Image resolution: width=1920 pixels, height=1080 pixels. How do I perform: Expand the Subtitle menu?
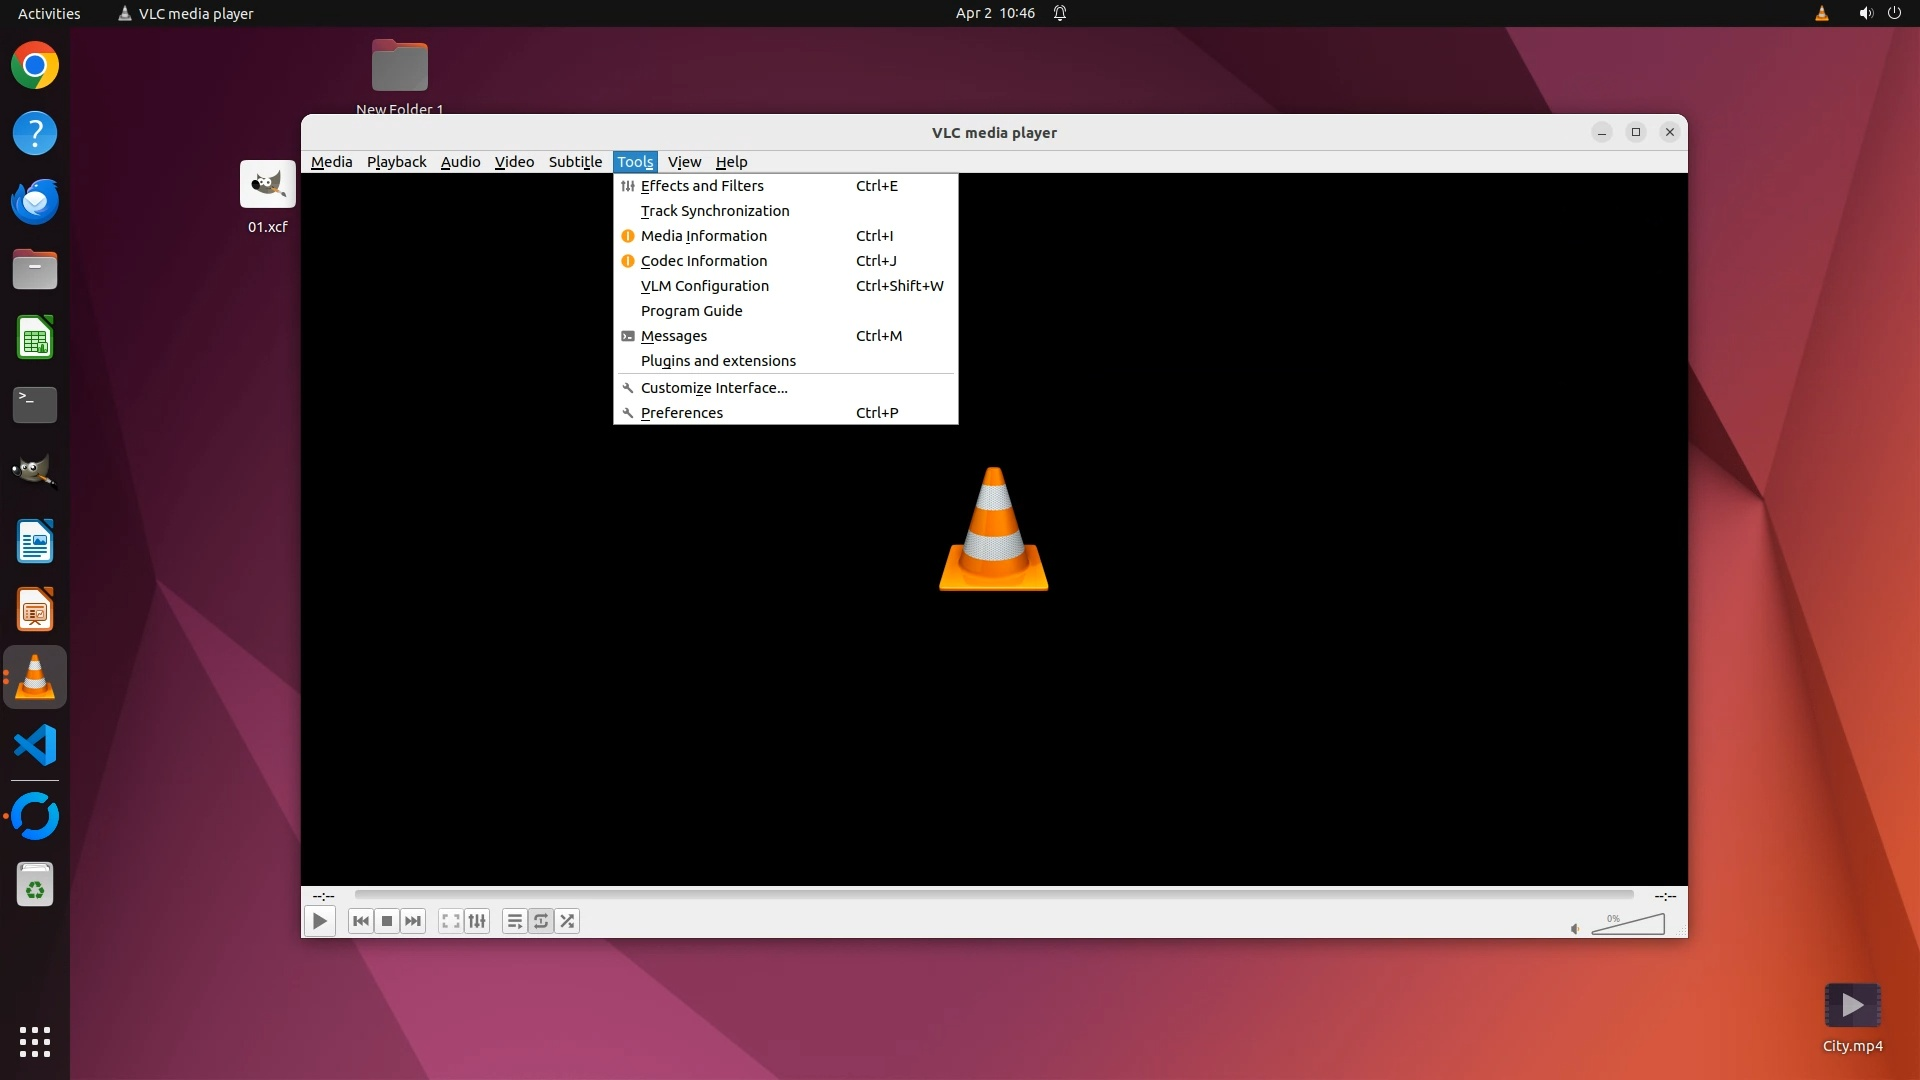point(575,162)
